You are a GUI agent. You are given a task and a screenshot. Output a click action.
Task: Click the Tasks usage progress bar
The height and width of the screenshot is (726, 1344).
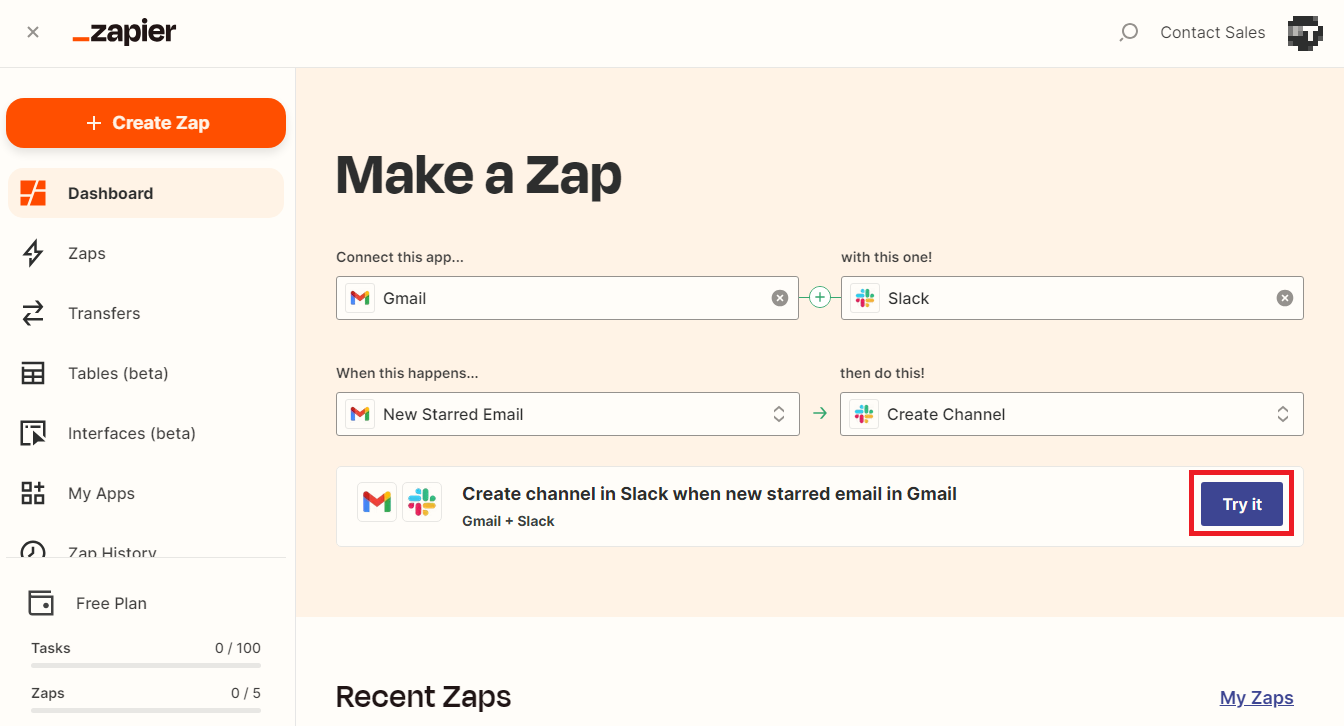[x=146, y=665]
